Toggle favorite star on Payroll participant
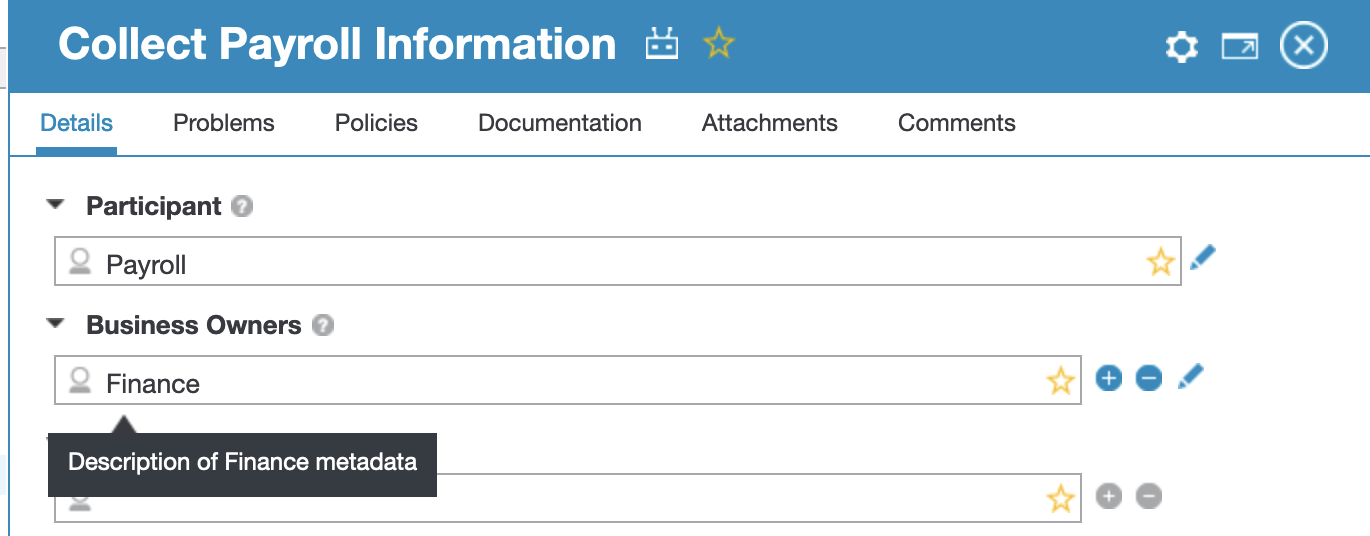Image resolution: width=1370 pixels, height=536 pixels. [x=1160, y=263]
